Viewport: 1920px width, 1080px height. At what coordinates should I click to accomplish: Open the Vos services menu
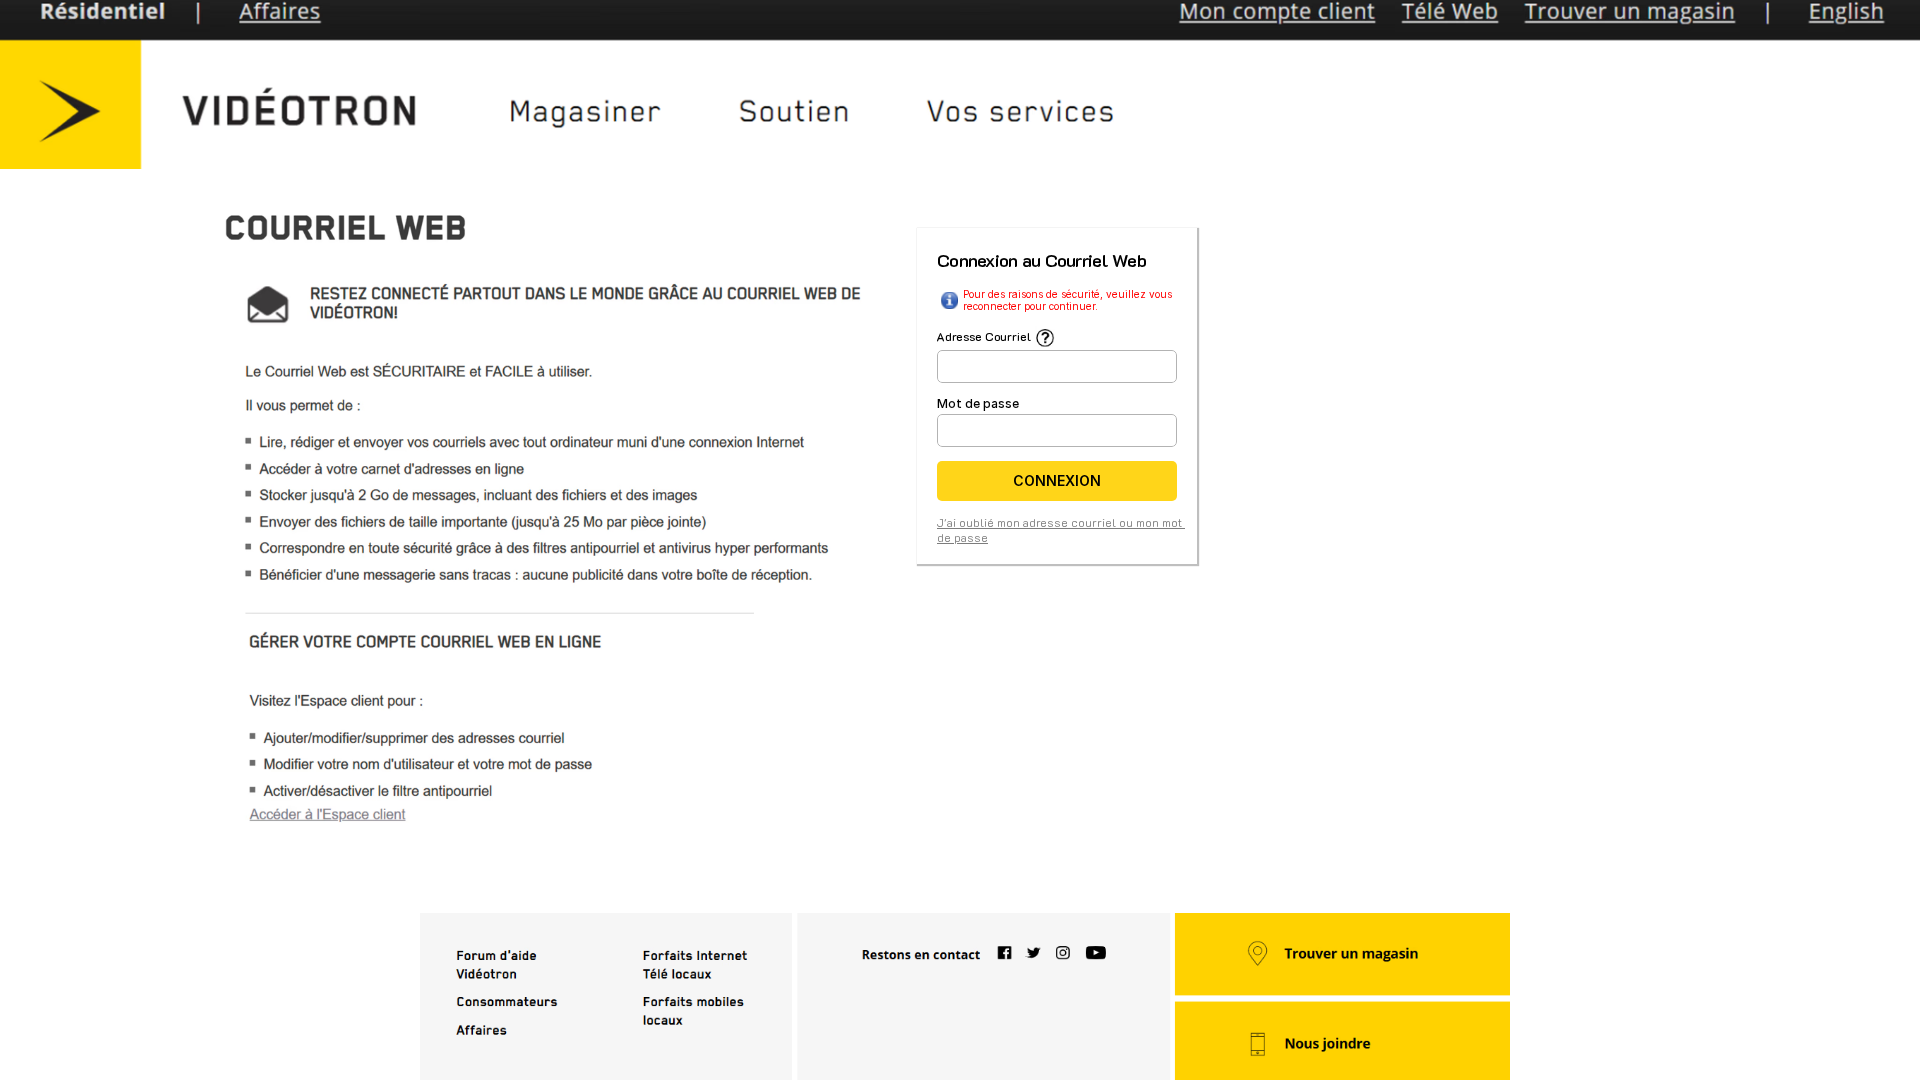1020,112
